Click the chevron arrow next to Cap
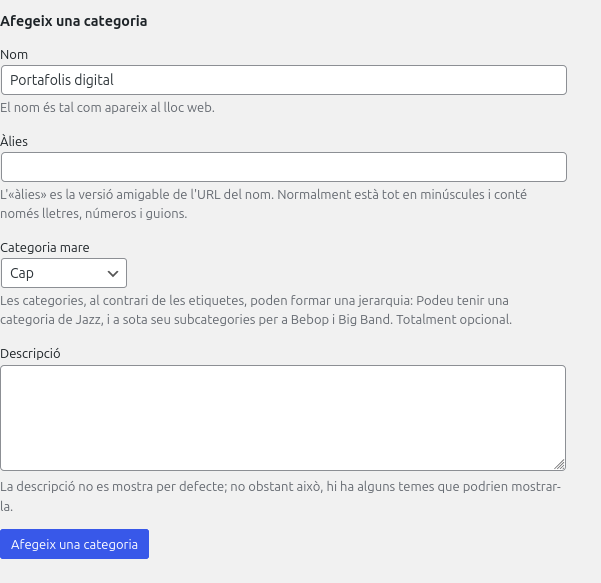This screenshot has height=583, width=601. click(112, 273)
